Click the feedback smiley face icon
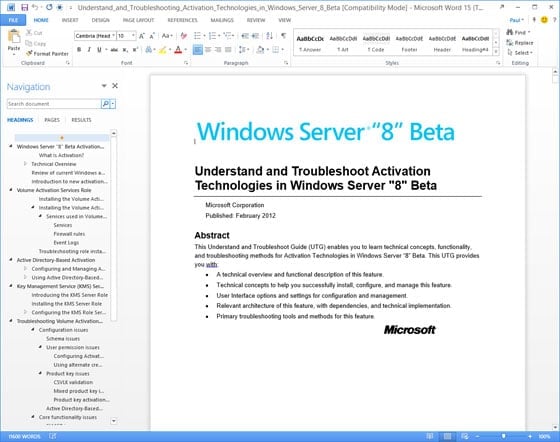The width and height of the screenshot is (560, 442). point(544,20)
